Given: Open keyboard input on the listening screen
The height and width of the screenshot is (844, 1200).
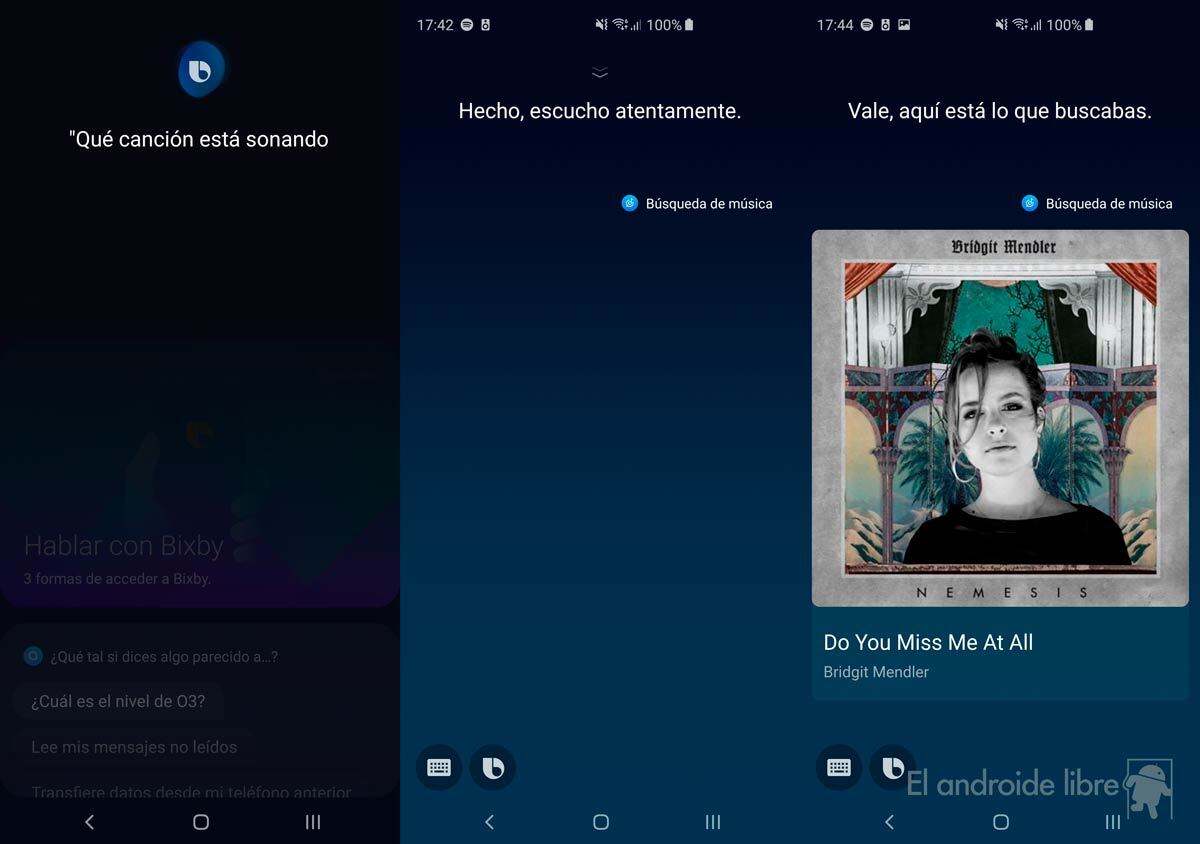Looking at the screenshot, I should (438, 768).
